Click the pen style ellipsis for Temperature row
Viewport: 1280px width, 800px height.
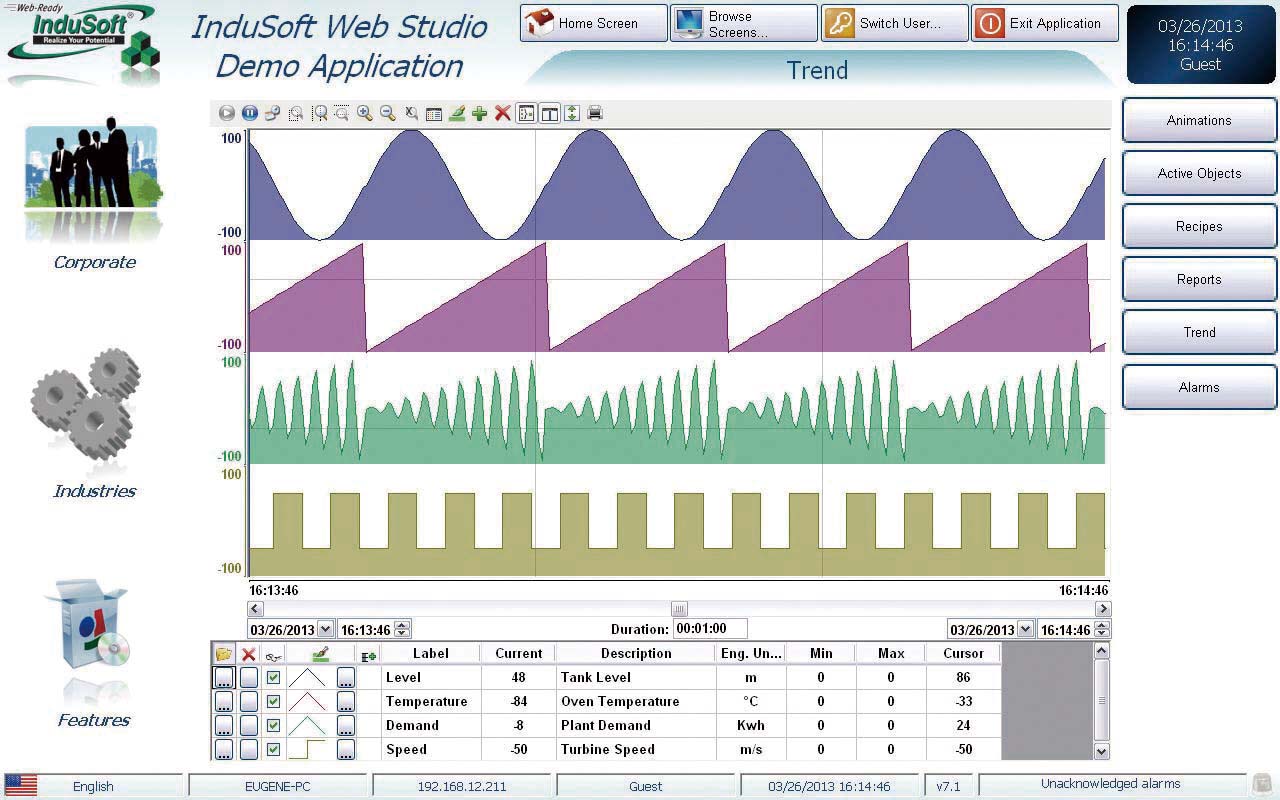pos(346,702)
